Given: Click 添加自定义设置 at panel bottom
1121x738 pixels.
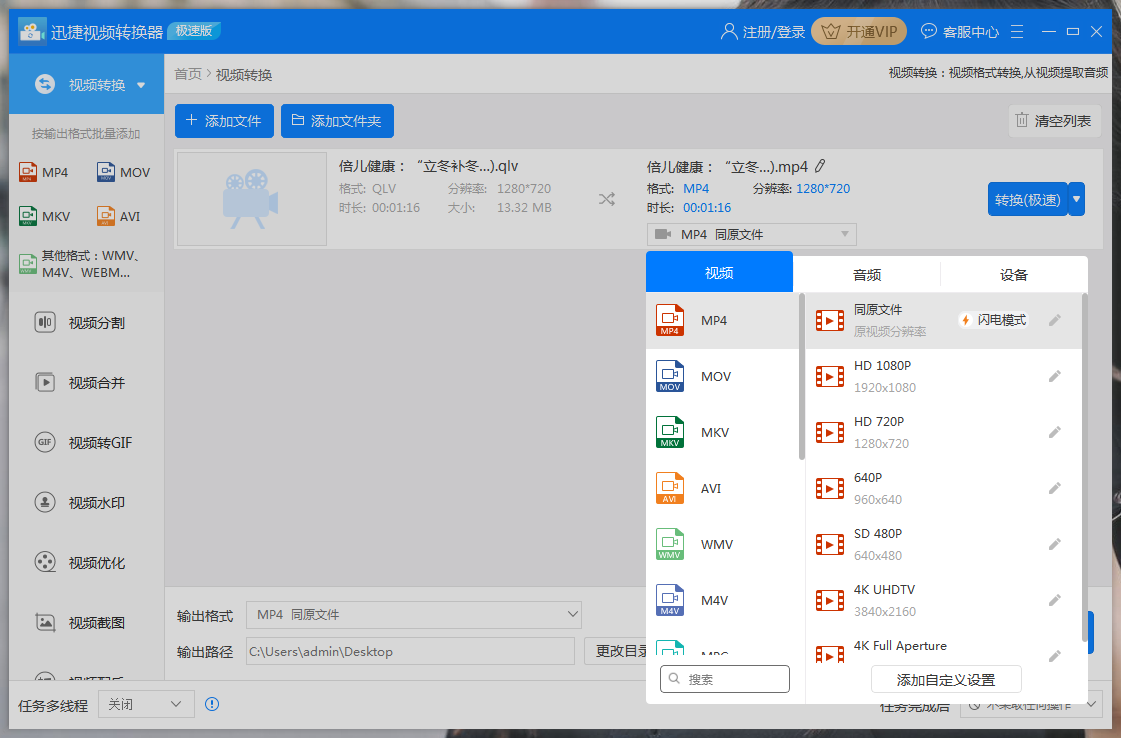Looking at the screenshot, I should click(946, 679).
